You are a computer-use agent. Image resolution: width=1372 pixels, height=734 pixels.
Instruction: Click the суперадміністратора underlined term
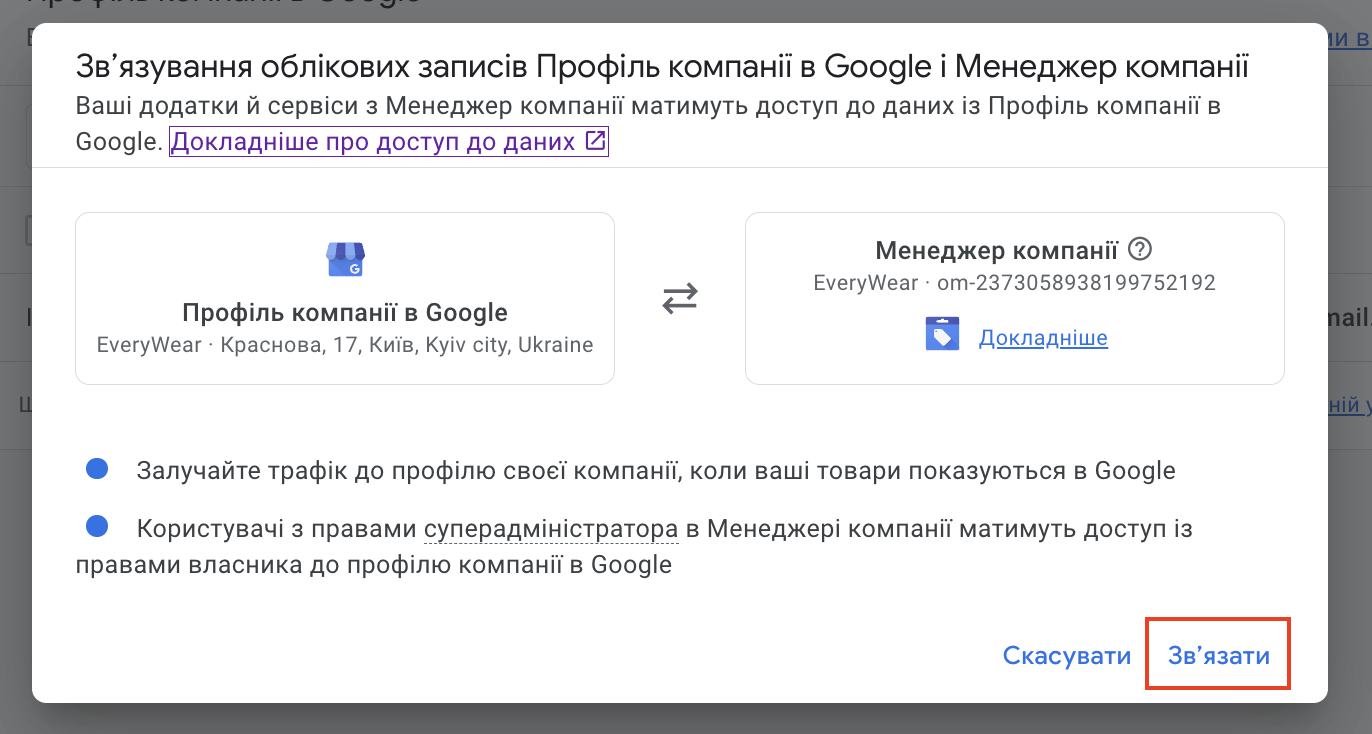[551, 528]
